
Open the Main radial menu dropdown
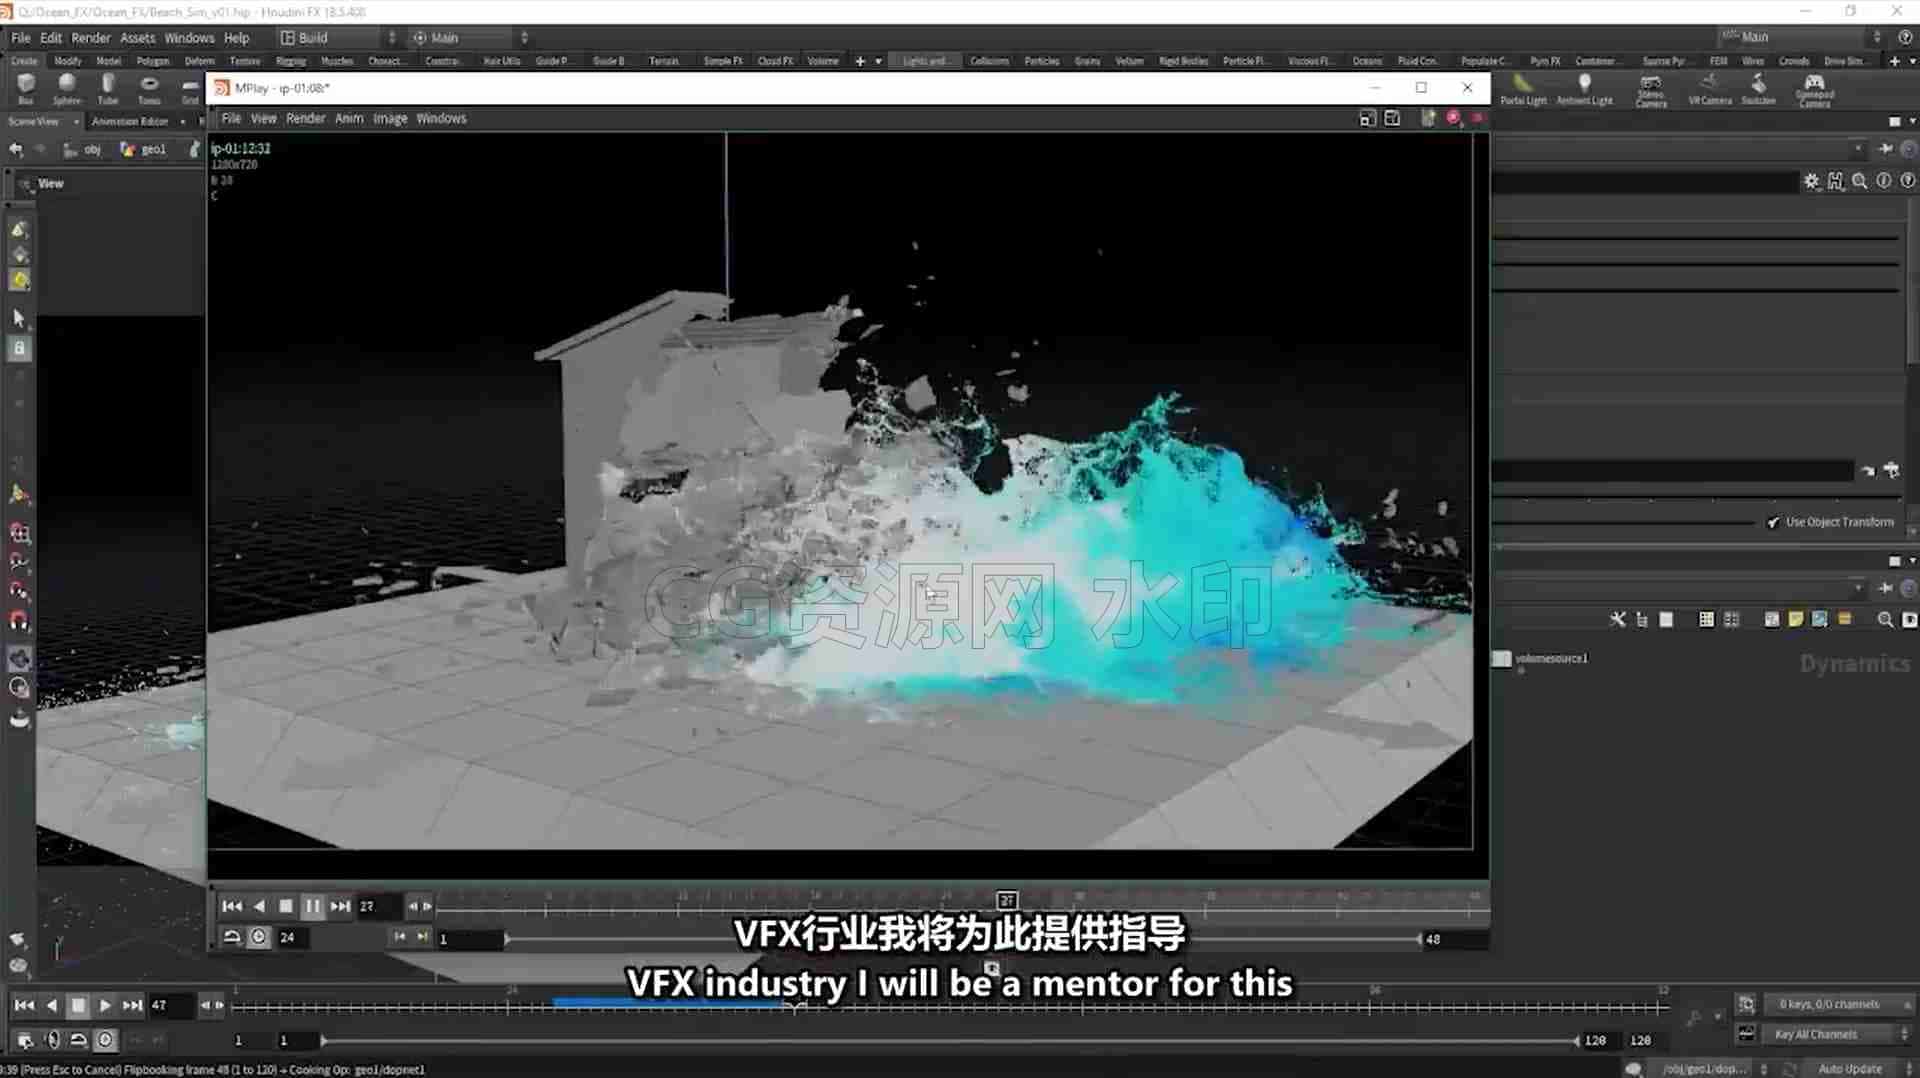pos(470,37)
